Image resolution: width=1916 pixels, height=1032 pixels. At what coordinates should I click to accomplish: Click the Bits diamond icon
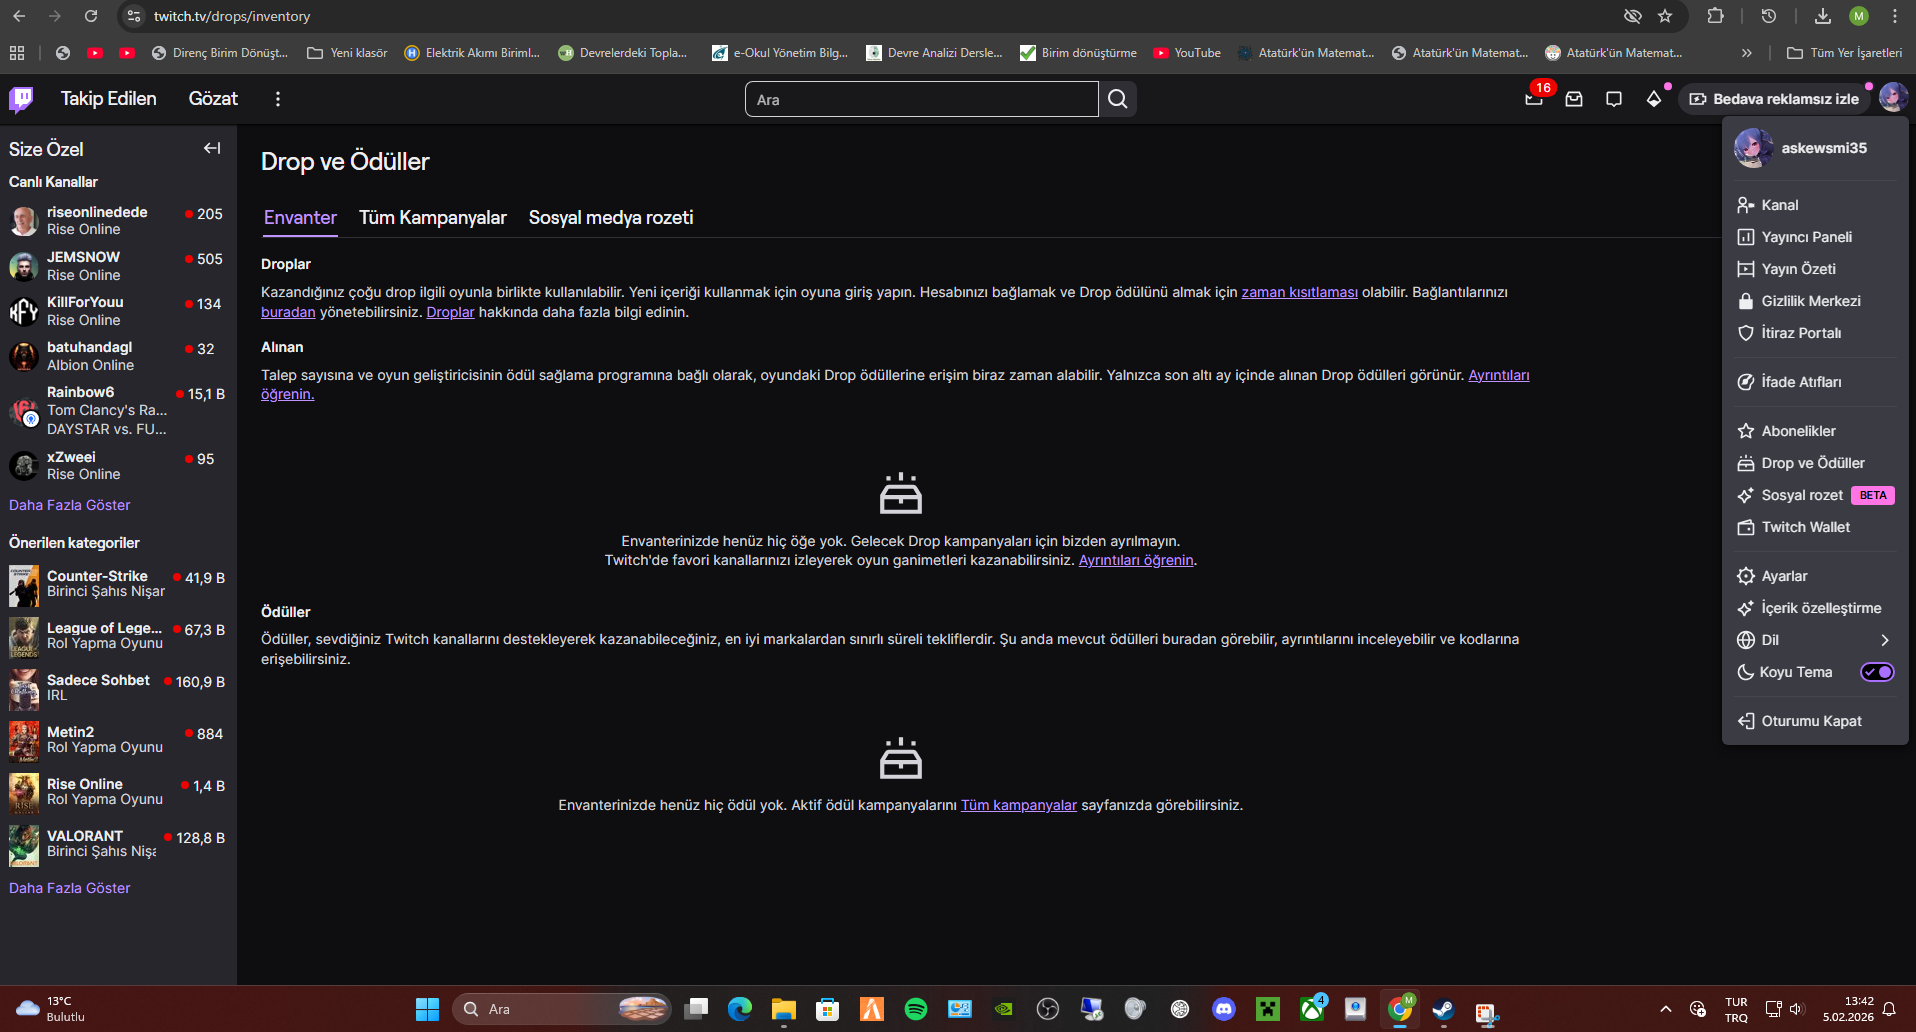(x=1654, y=99)
